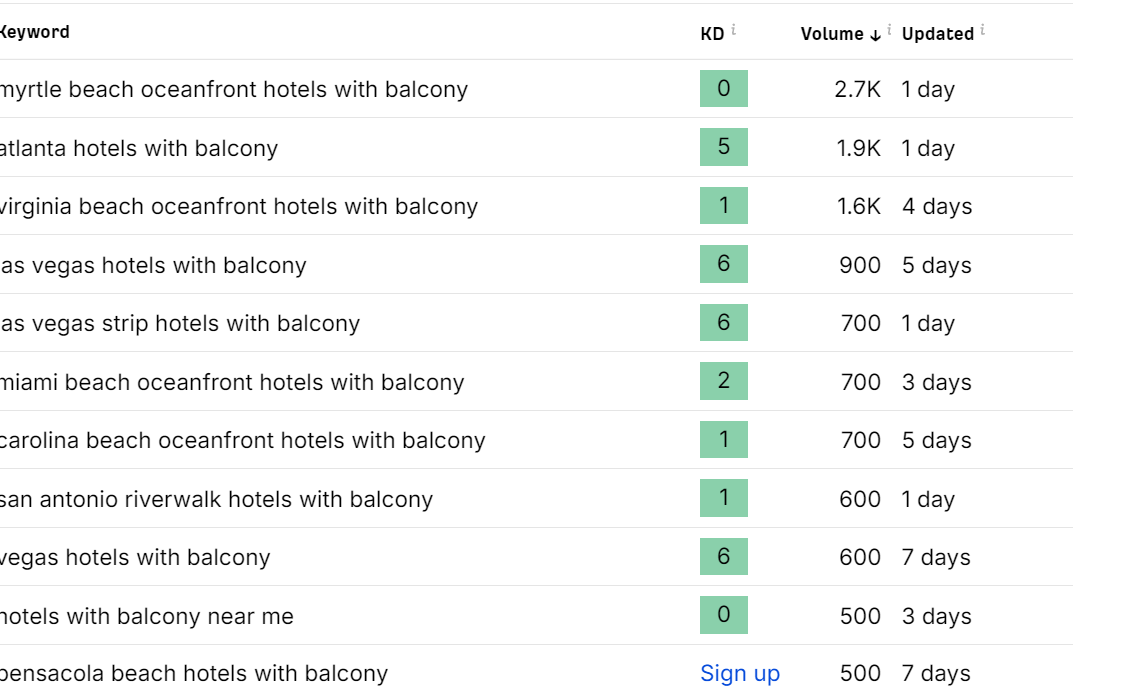
Task: Open san antonio riverwalk hotels keyword
Action: point(216,499)
